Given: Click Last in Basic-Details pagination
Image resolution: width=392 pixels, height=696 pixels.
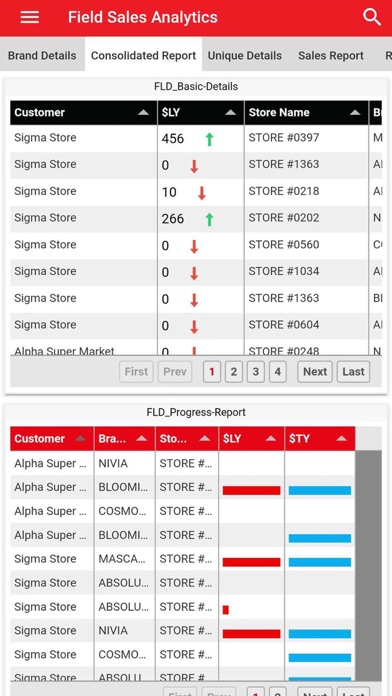Looking at the screenshot, I should 353,372.
